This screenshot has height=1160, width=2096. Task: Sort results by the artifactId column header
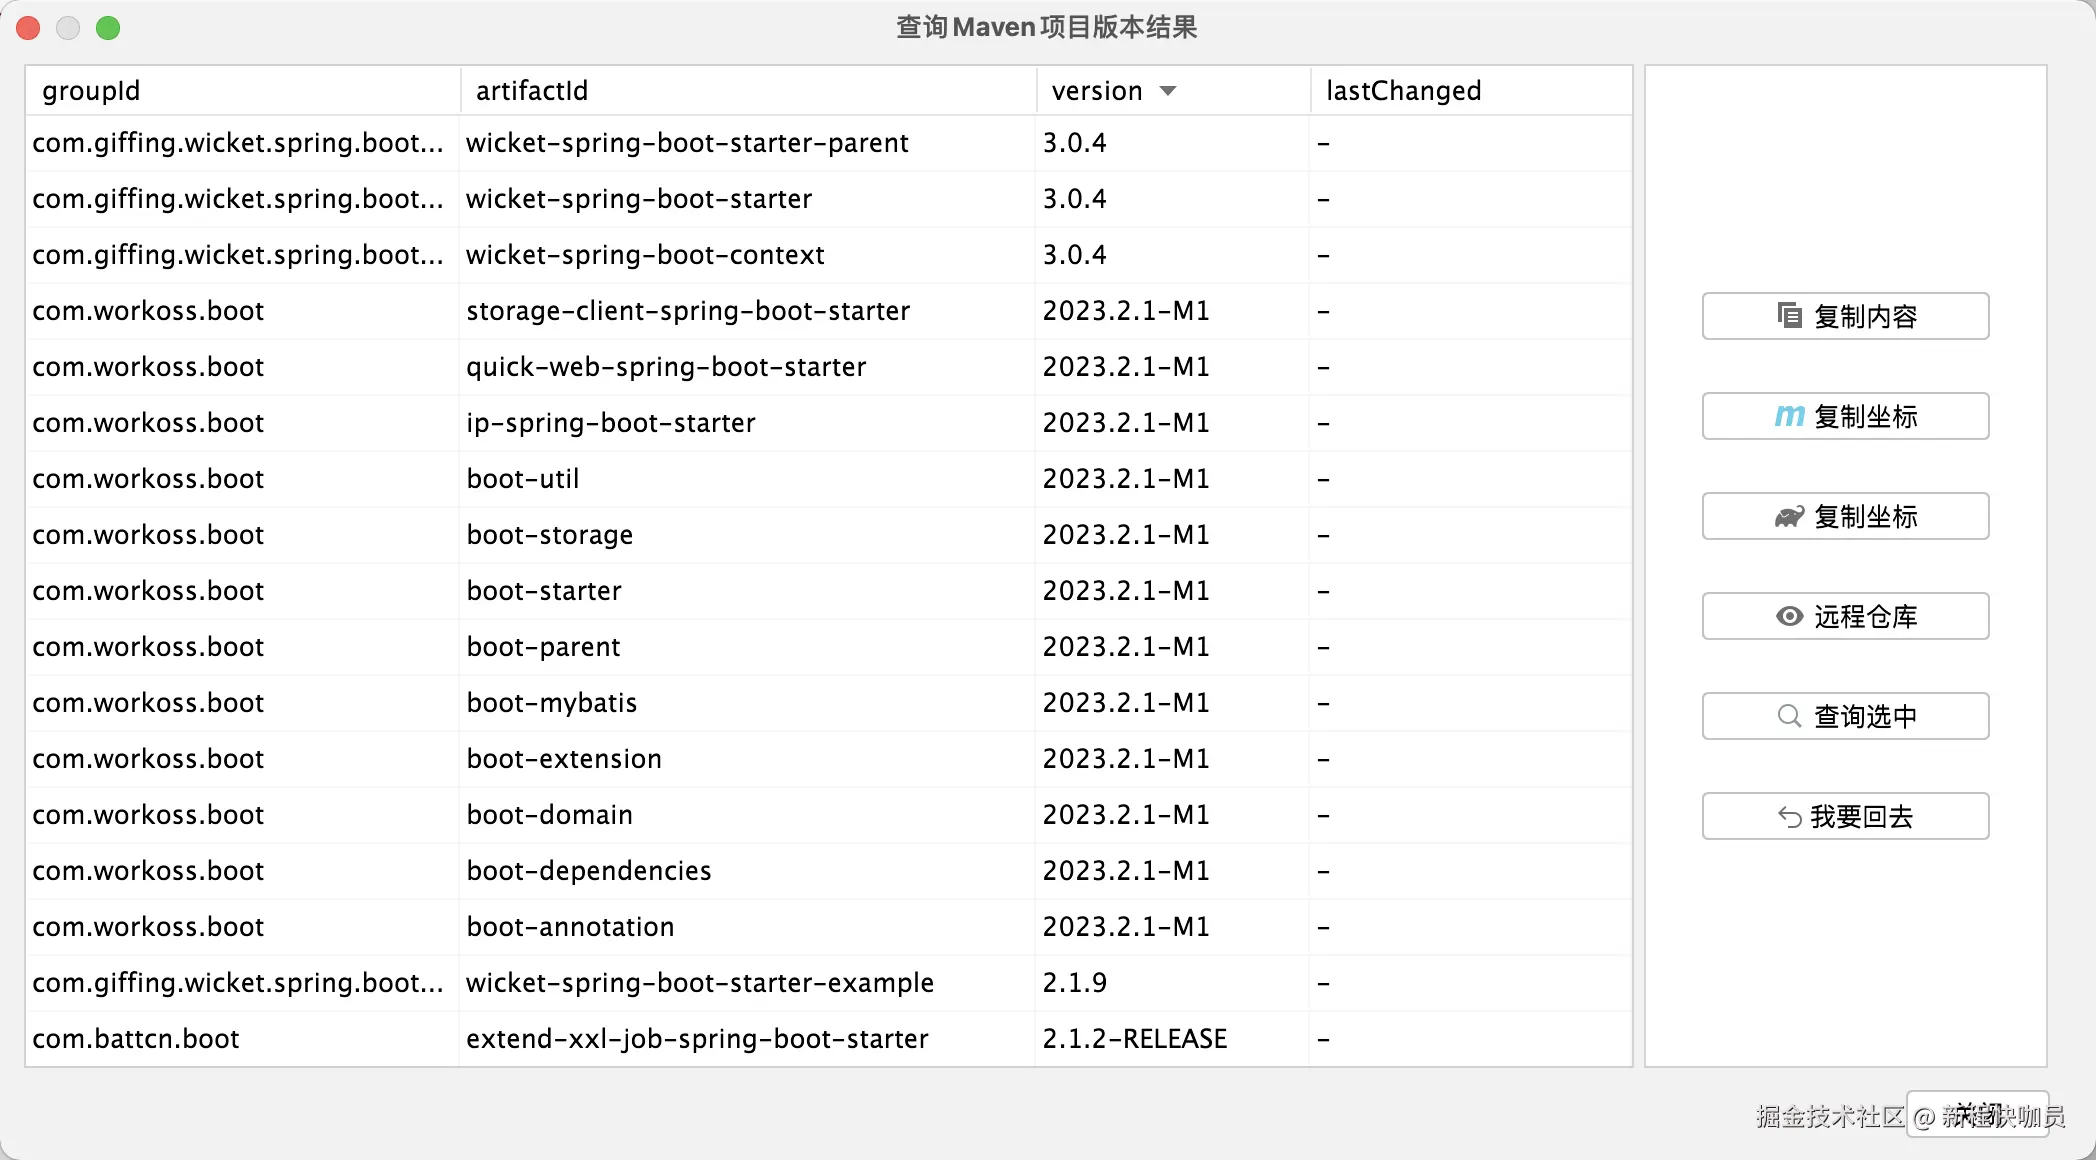(x=531, y=90)
